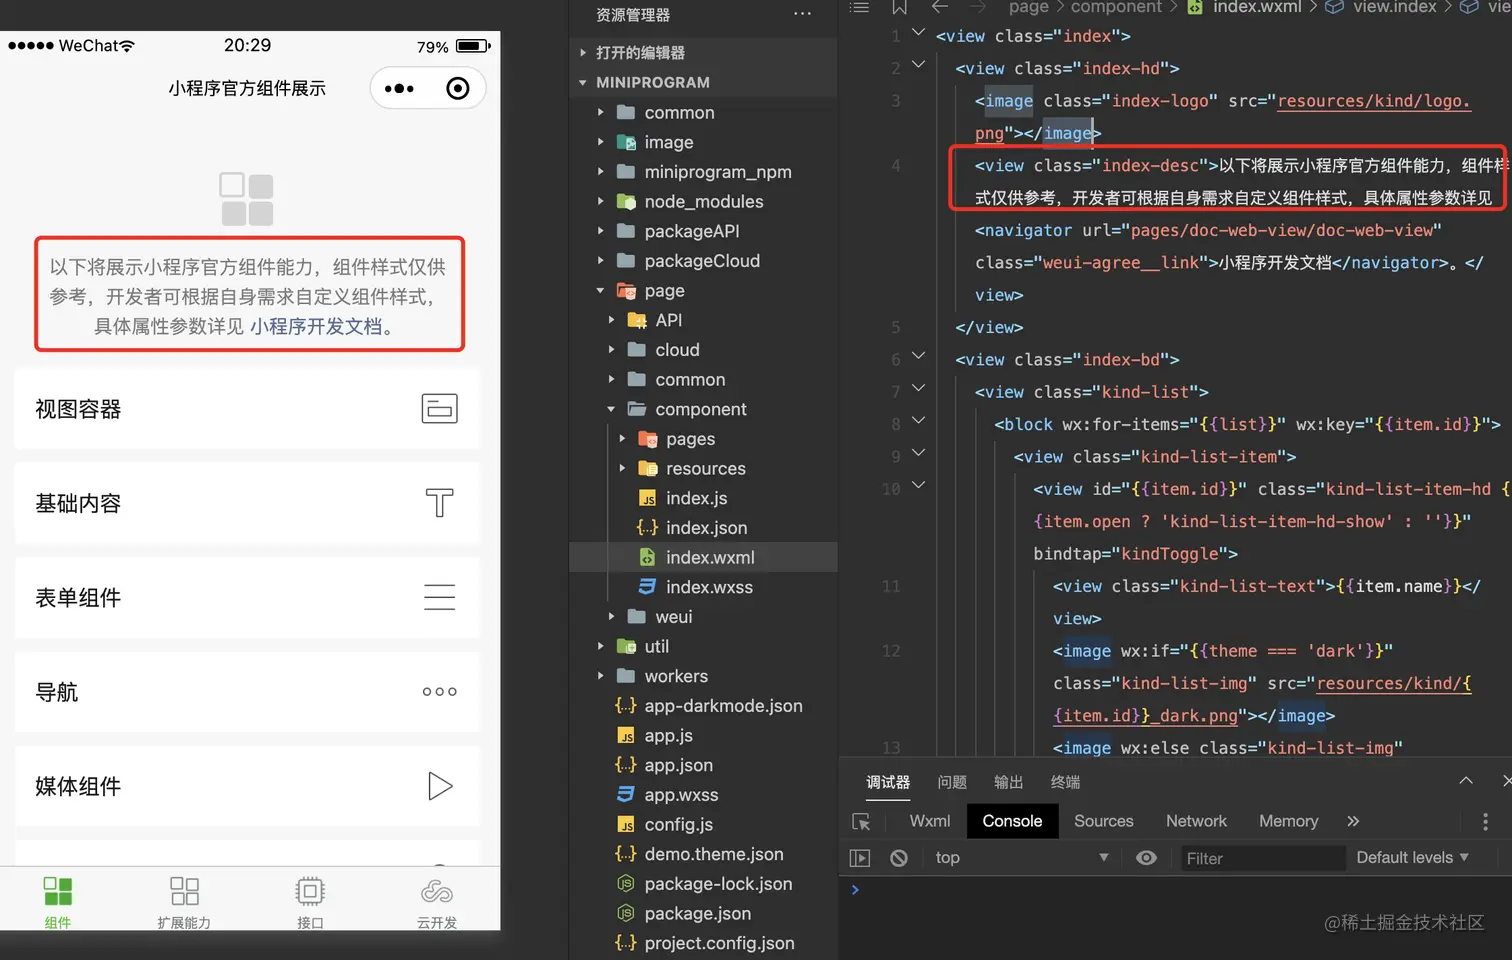Open the index.json file

[x=704, y=528]
